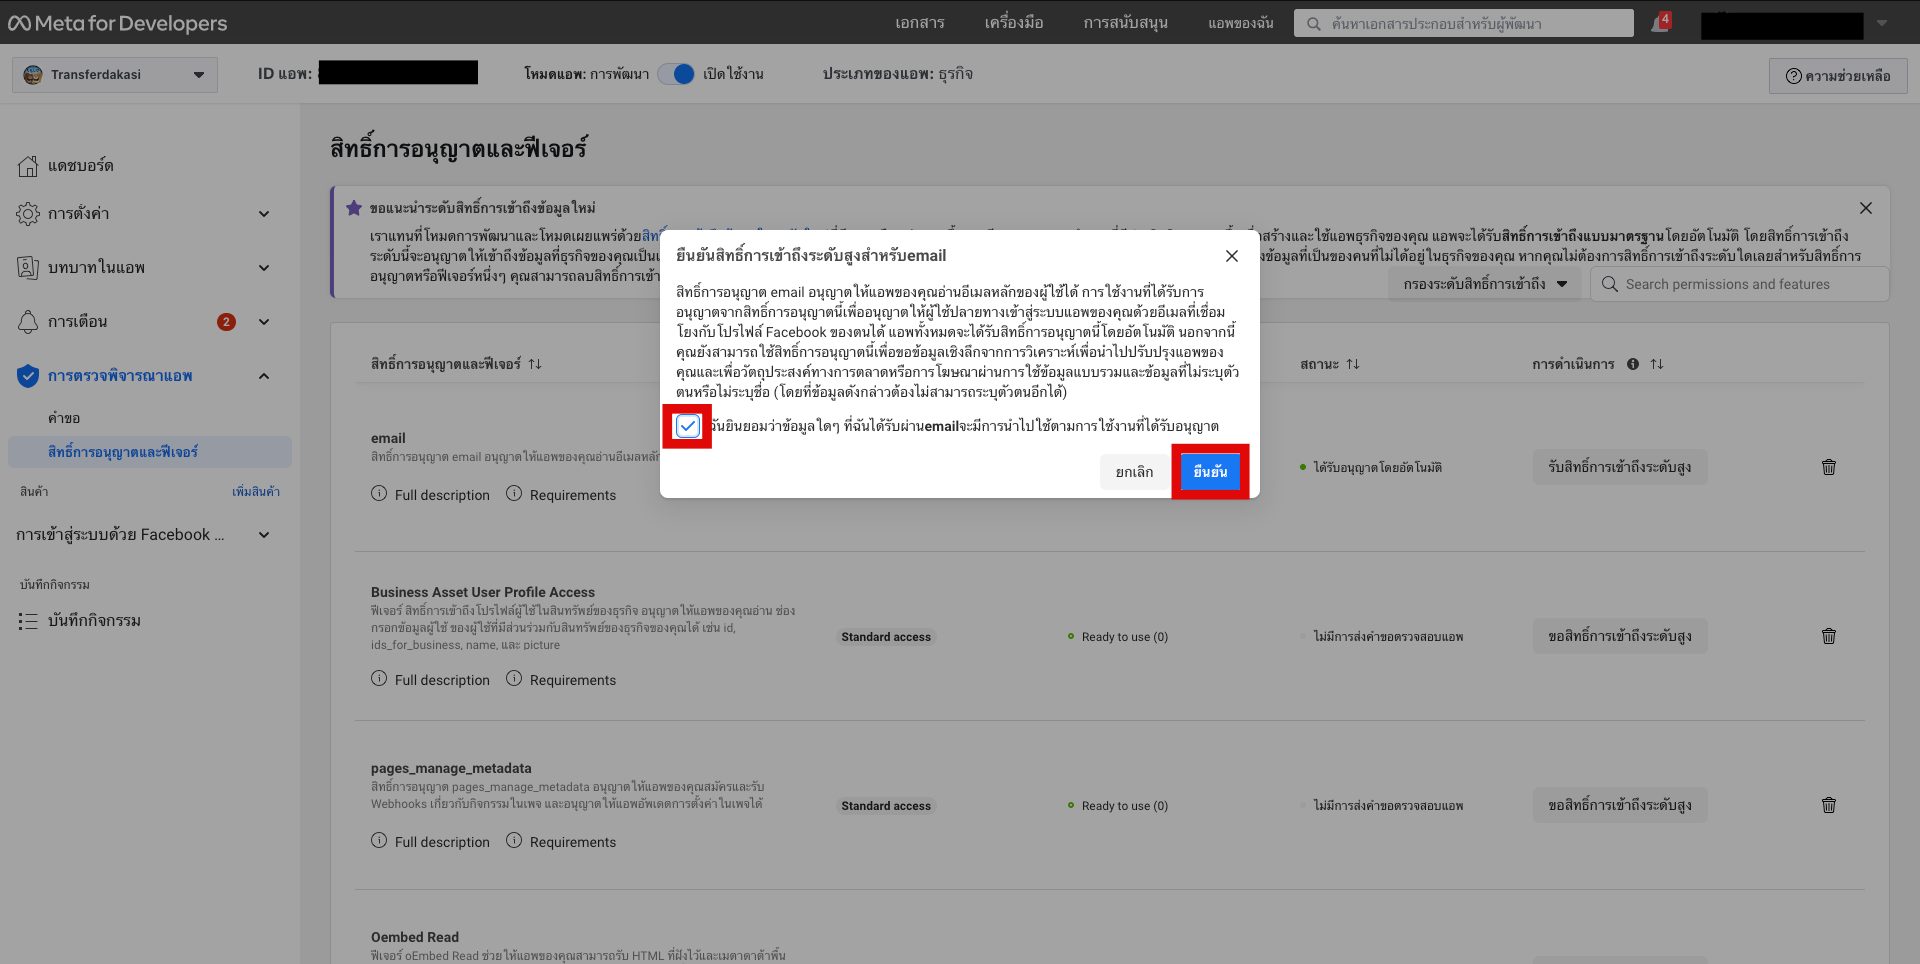Click the การตรวจพิจารณาแอพ shield icon
This screenshot has height=964, width=1920.
(x=27, y=376)
